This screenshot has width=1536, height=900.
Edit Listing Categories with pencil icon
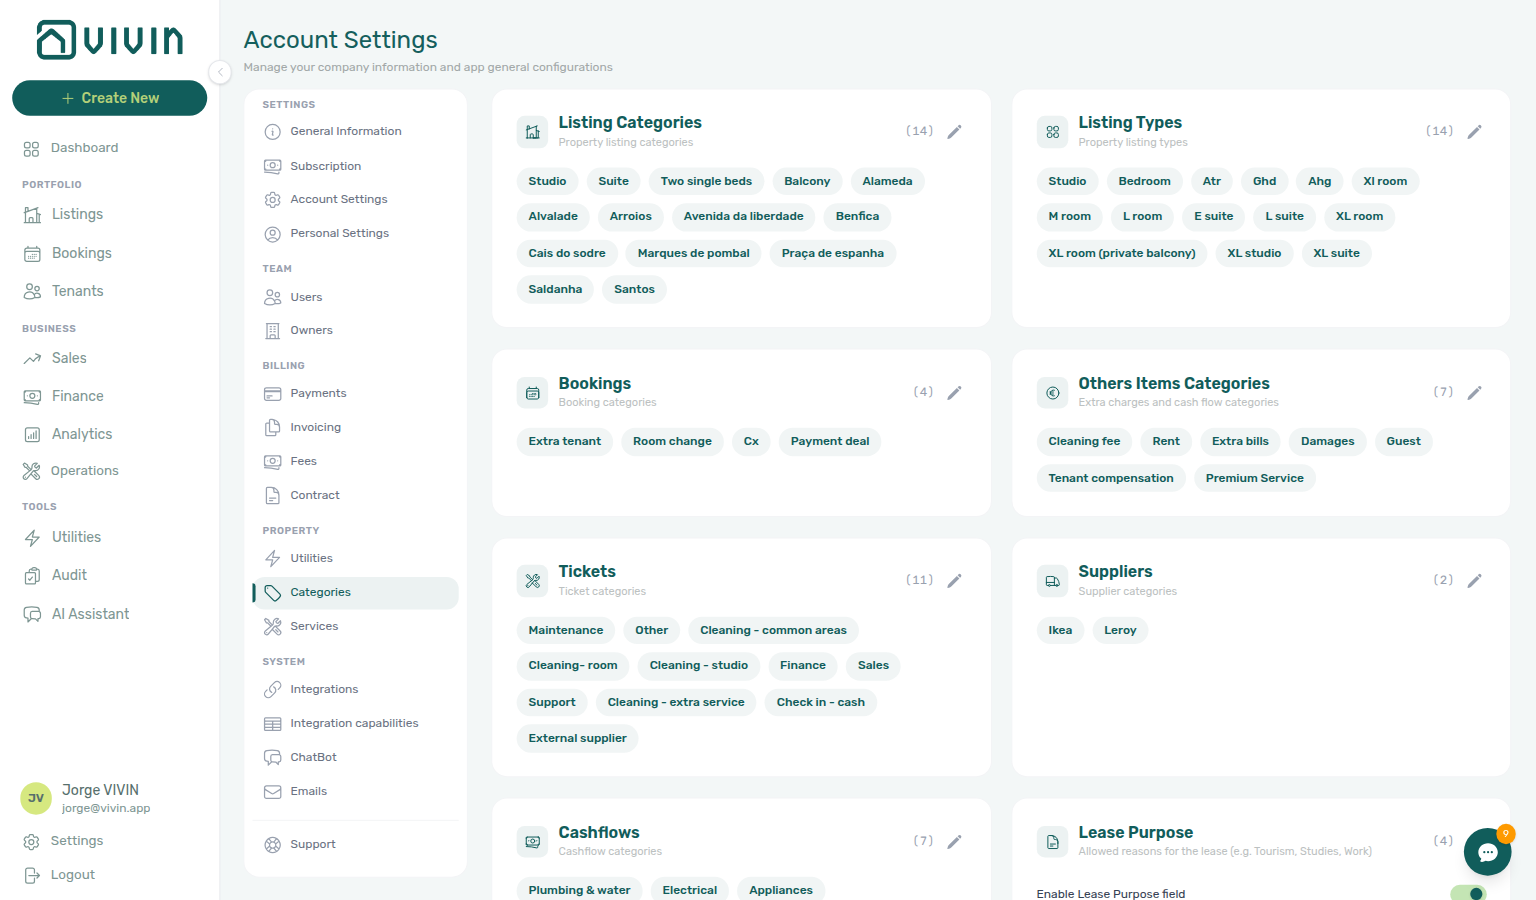tap(954, 132)
